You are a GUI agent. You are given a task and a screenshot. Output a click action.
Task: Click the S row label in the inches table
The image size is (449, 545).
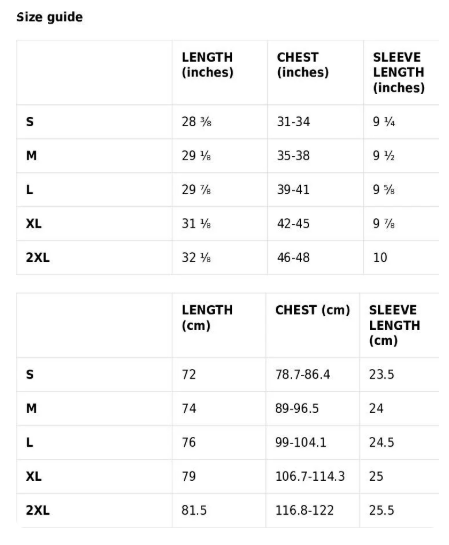[x=30, y=122]
